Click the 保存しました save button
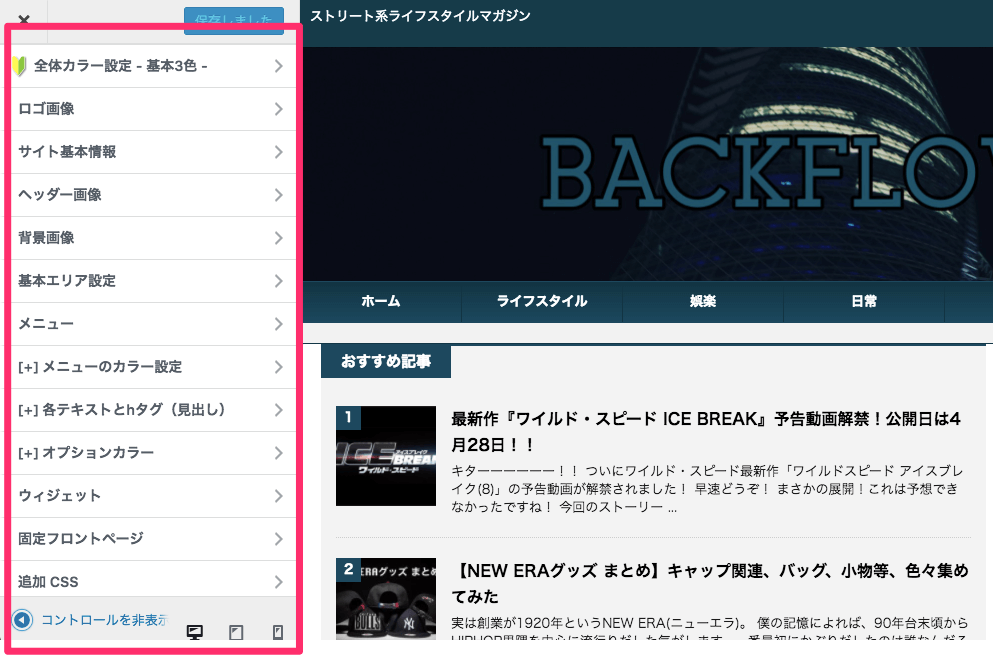This screenshot has height=655, width=993. point(233,20)
